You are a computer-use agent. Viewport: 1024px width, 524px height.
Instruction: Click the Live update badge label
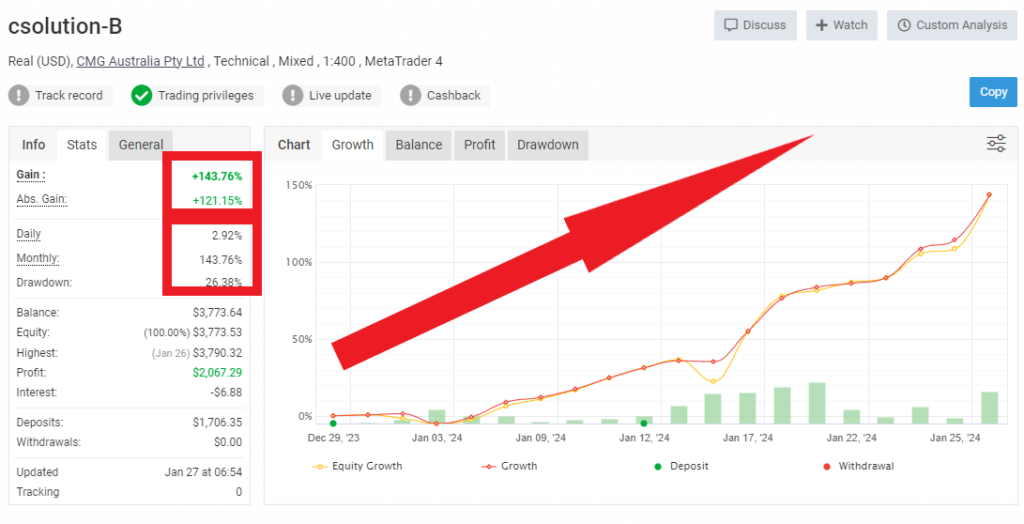[x=340, y=95]
